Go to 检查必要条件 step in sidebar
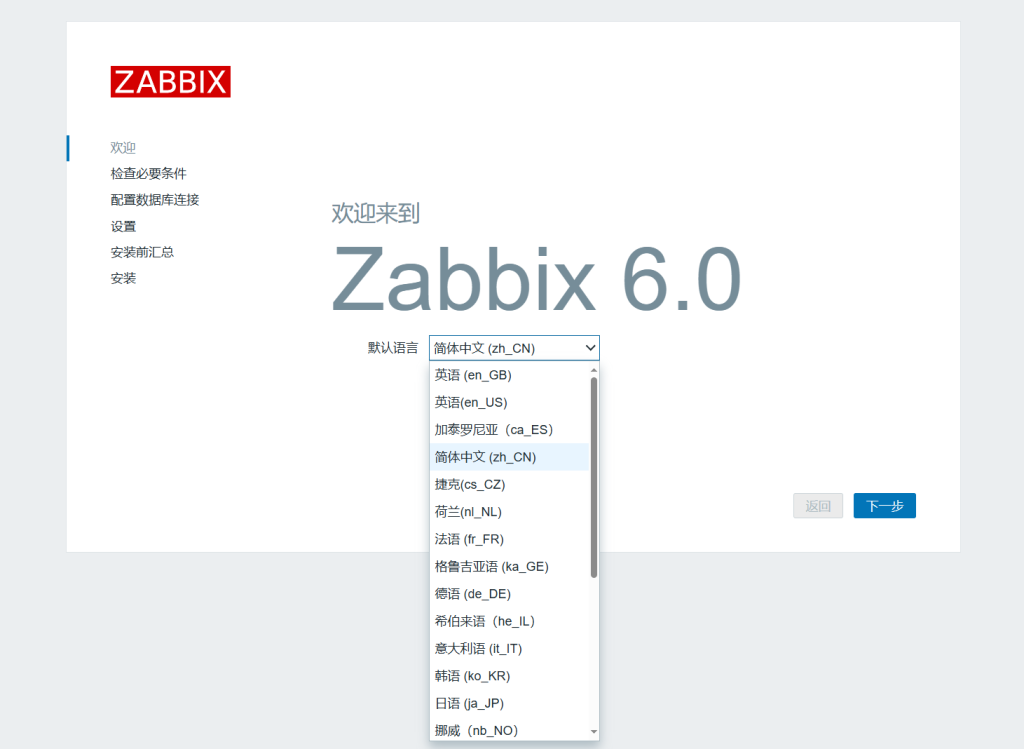 coord(148,174)
